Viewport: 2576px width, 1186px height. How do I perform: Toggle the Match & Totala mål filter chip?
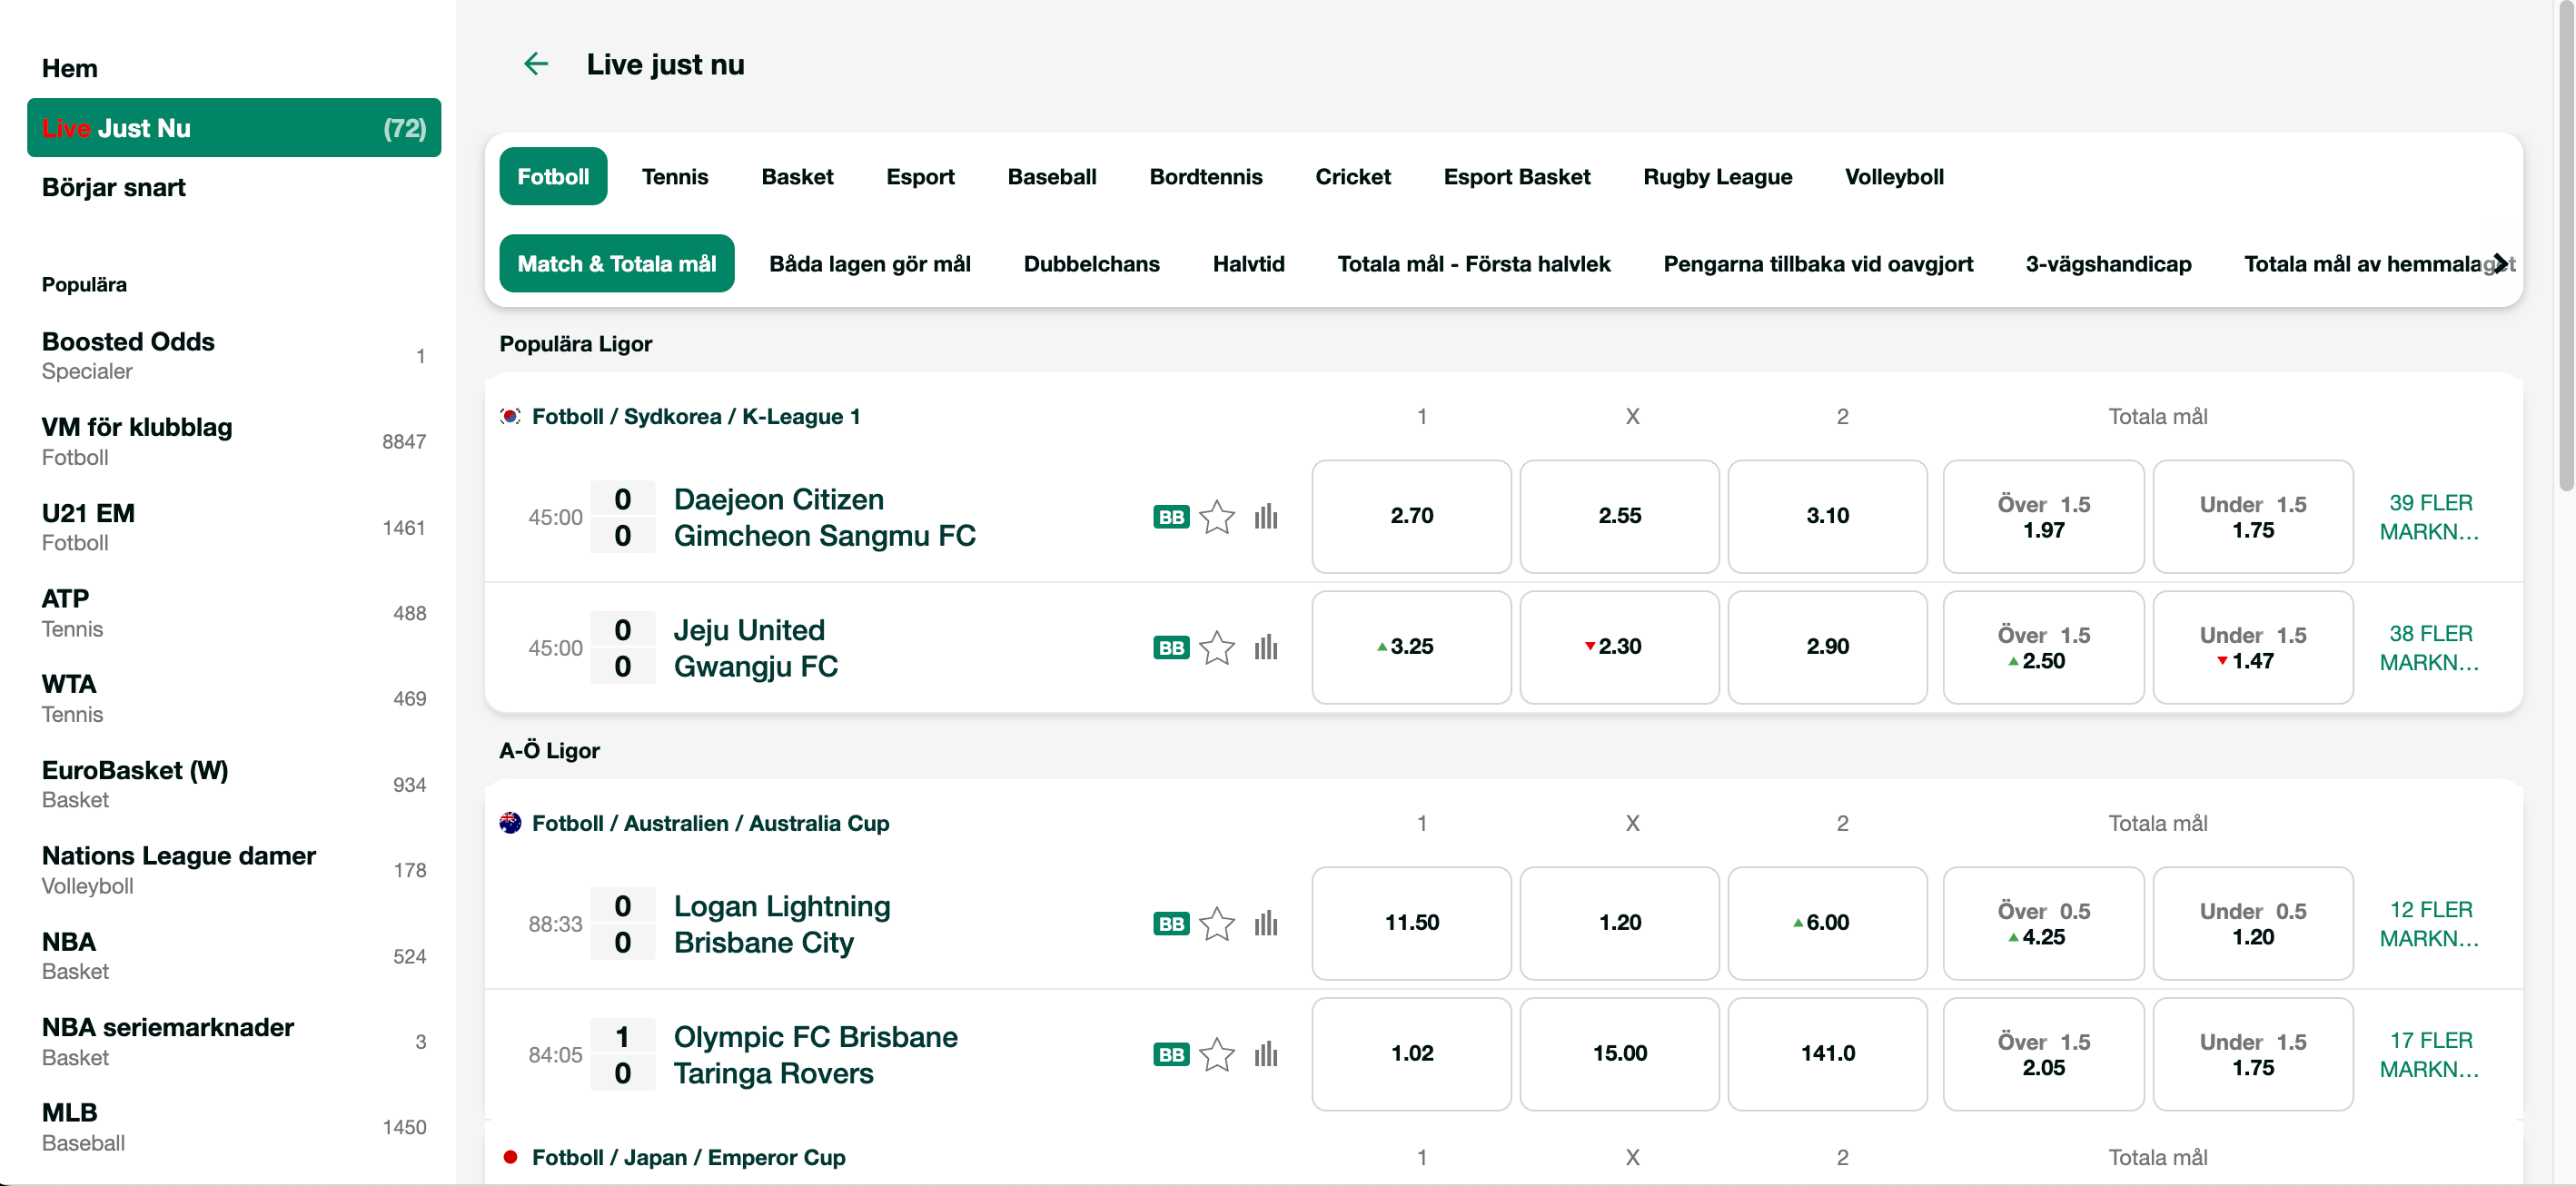click(x=616, y=263)
